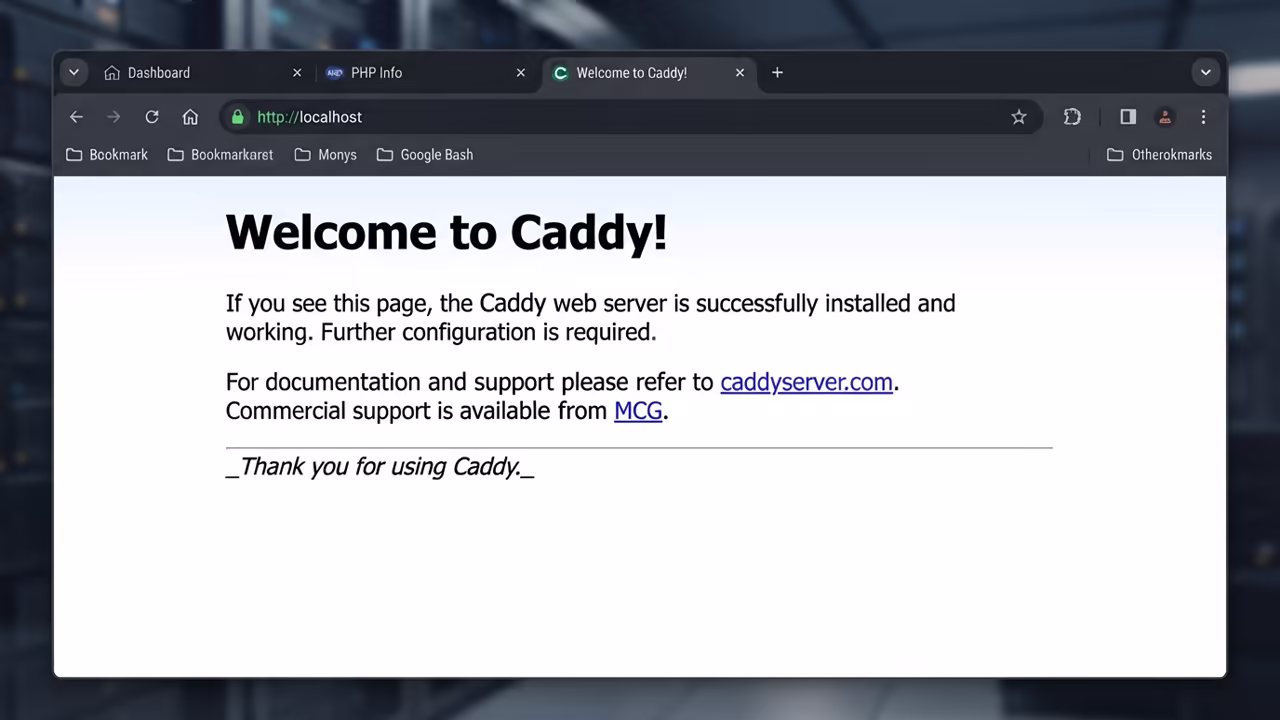Bookmark this page with the star icon
This screenshot has width=1280, height=720.
1019,117
